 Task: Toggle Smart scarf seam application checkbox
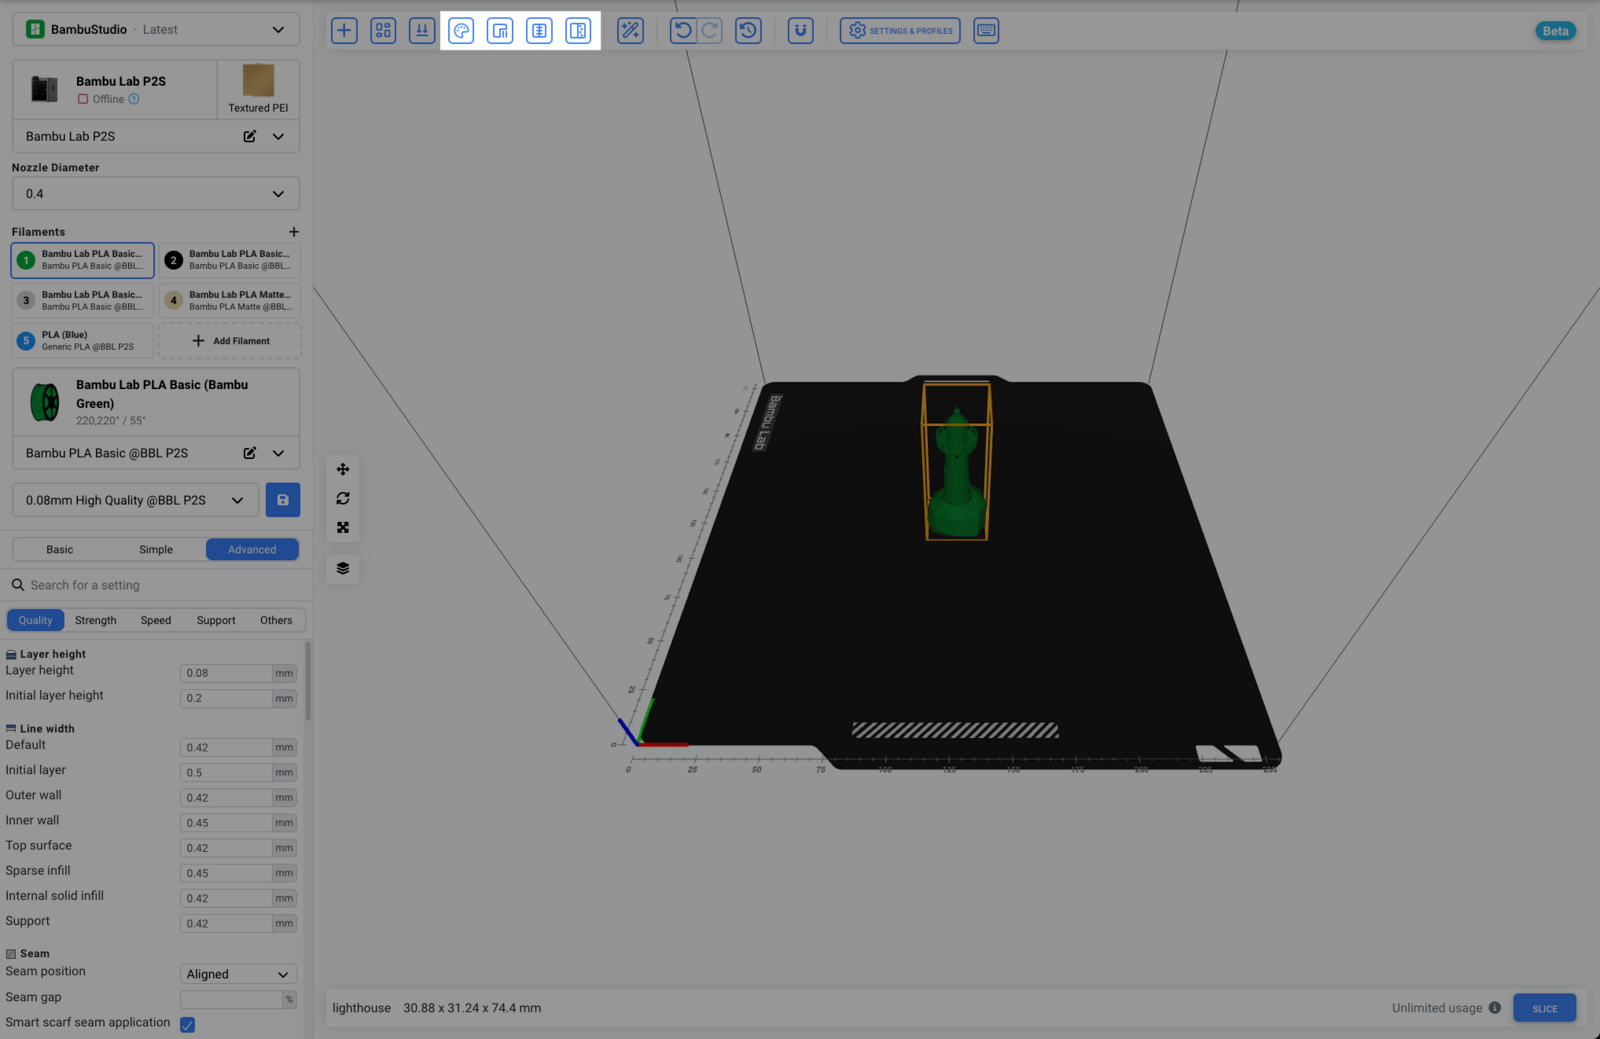pyautogui.click(x=187, y=1024)
